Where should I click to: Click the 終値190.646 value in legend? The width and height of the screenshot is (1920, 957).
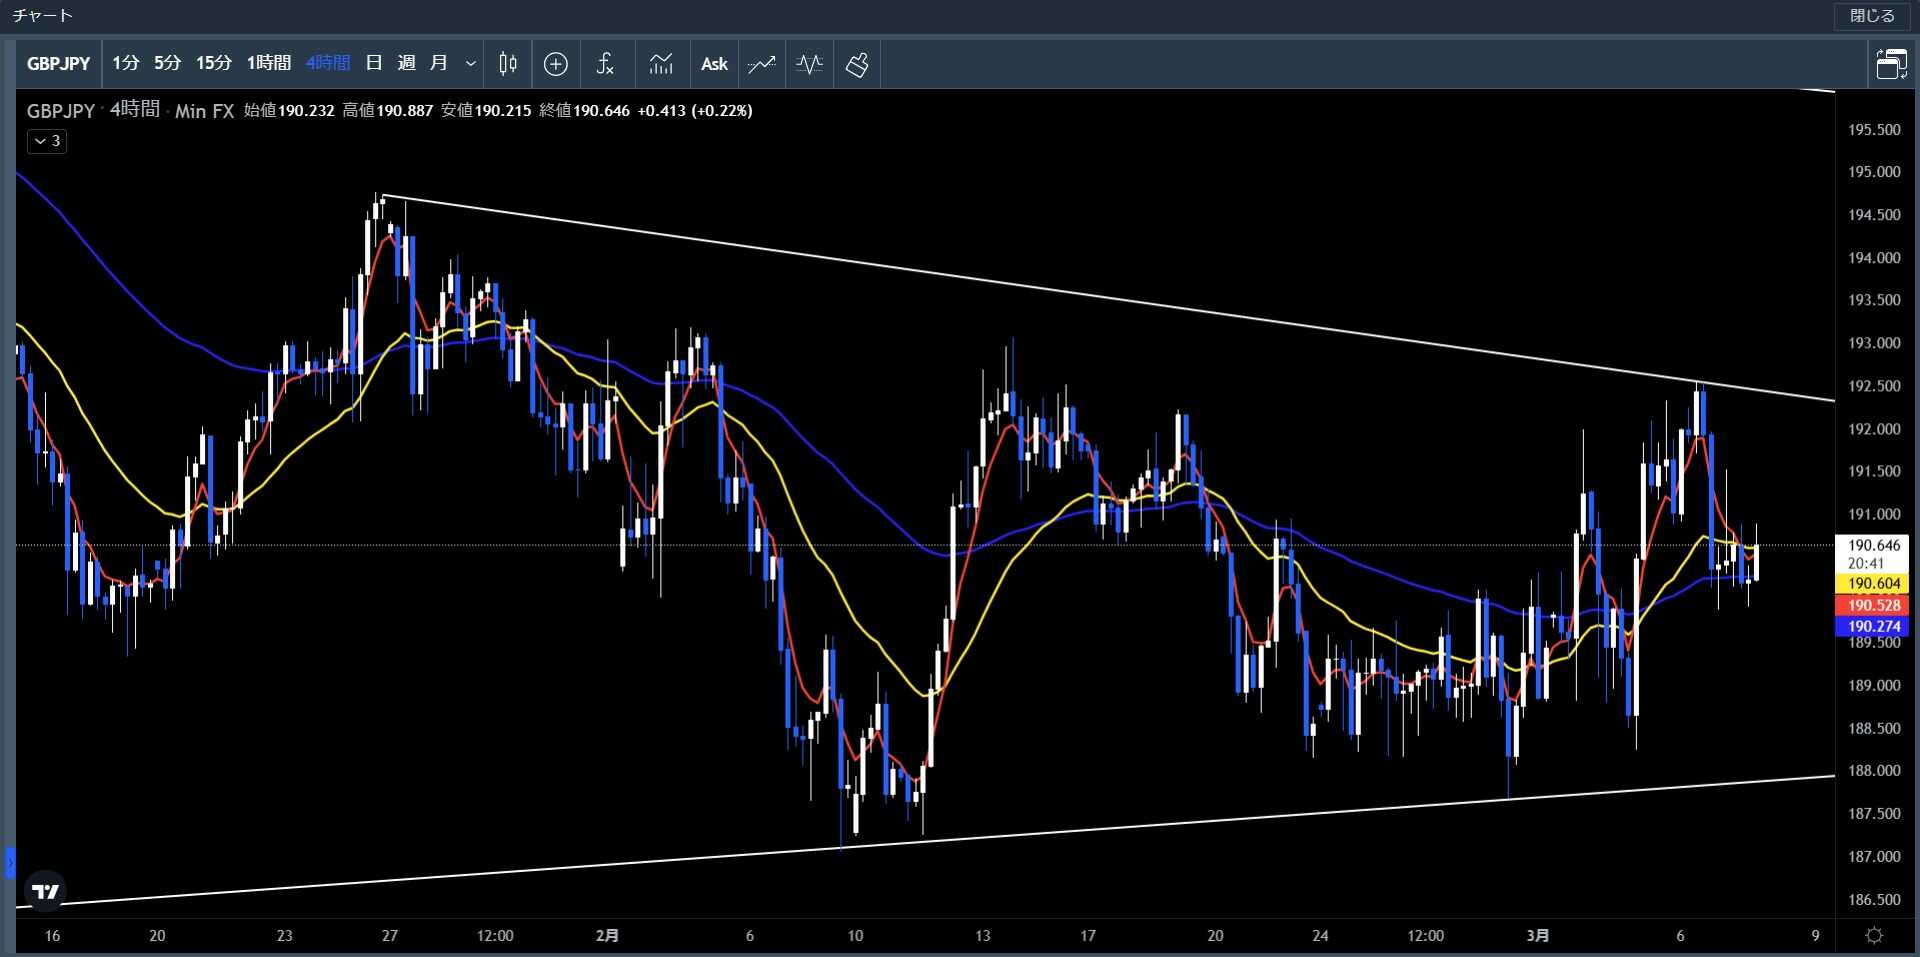(585, 111)
